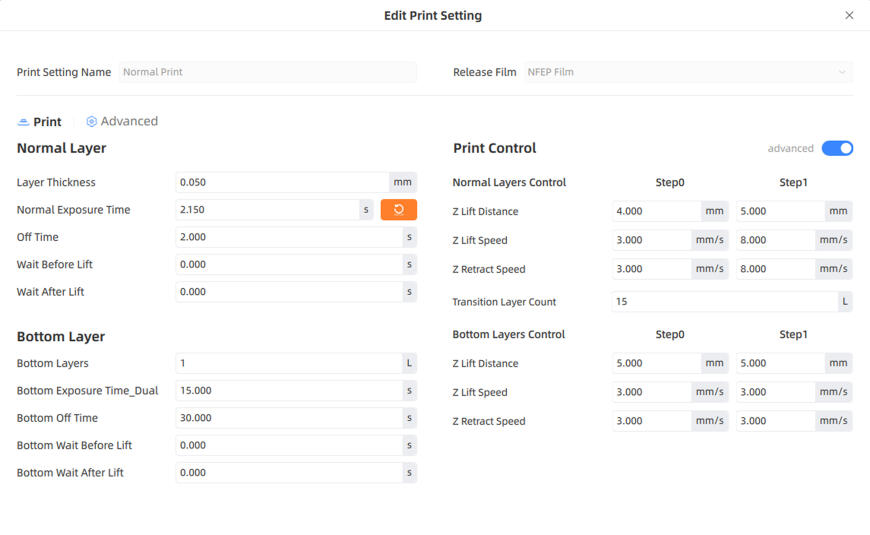Image resolution: width=870 pixels, height=535 pixels.
Task: Edit Normal Layers Z Lift Speed Step1
Action: point(775,240)
